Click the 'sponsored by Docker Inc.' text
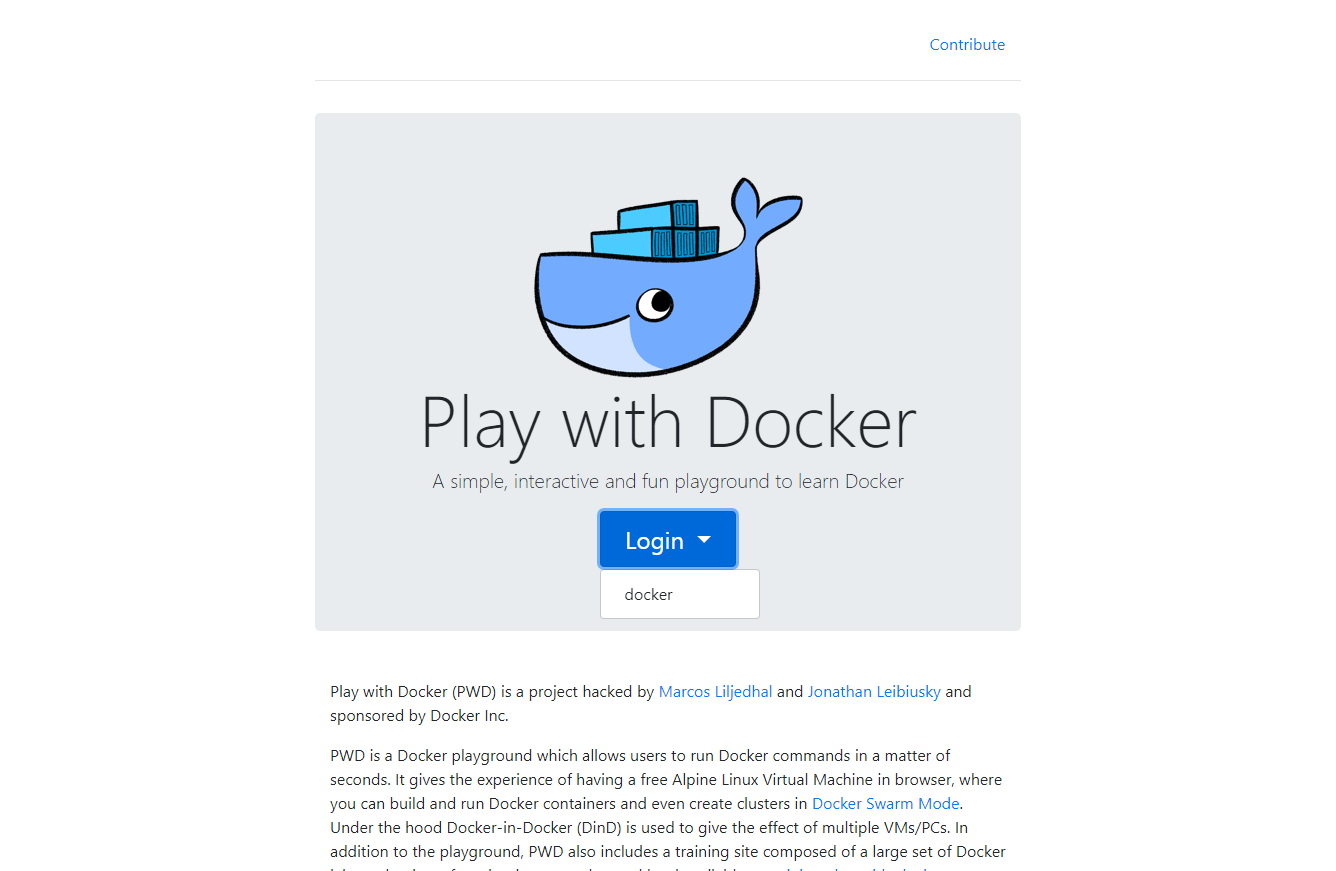 coord(419,715)
